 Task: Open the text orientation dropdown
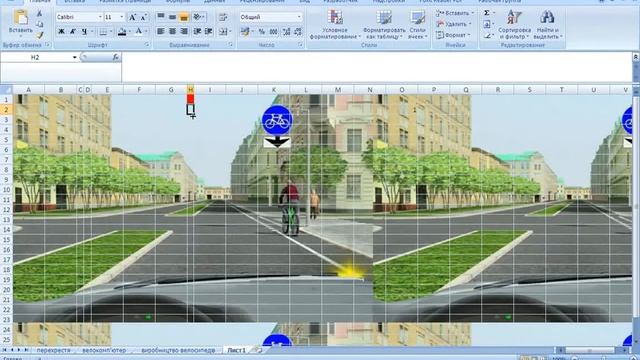coord(199,17)
